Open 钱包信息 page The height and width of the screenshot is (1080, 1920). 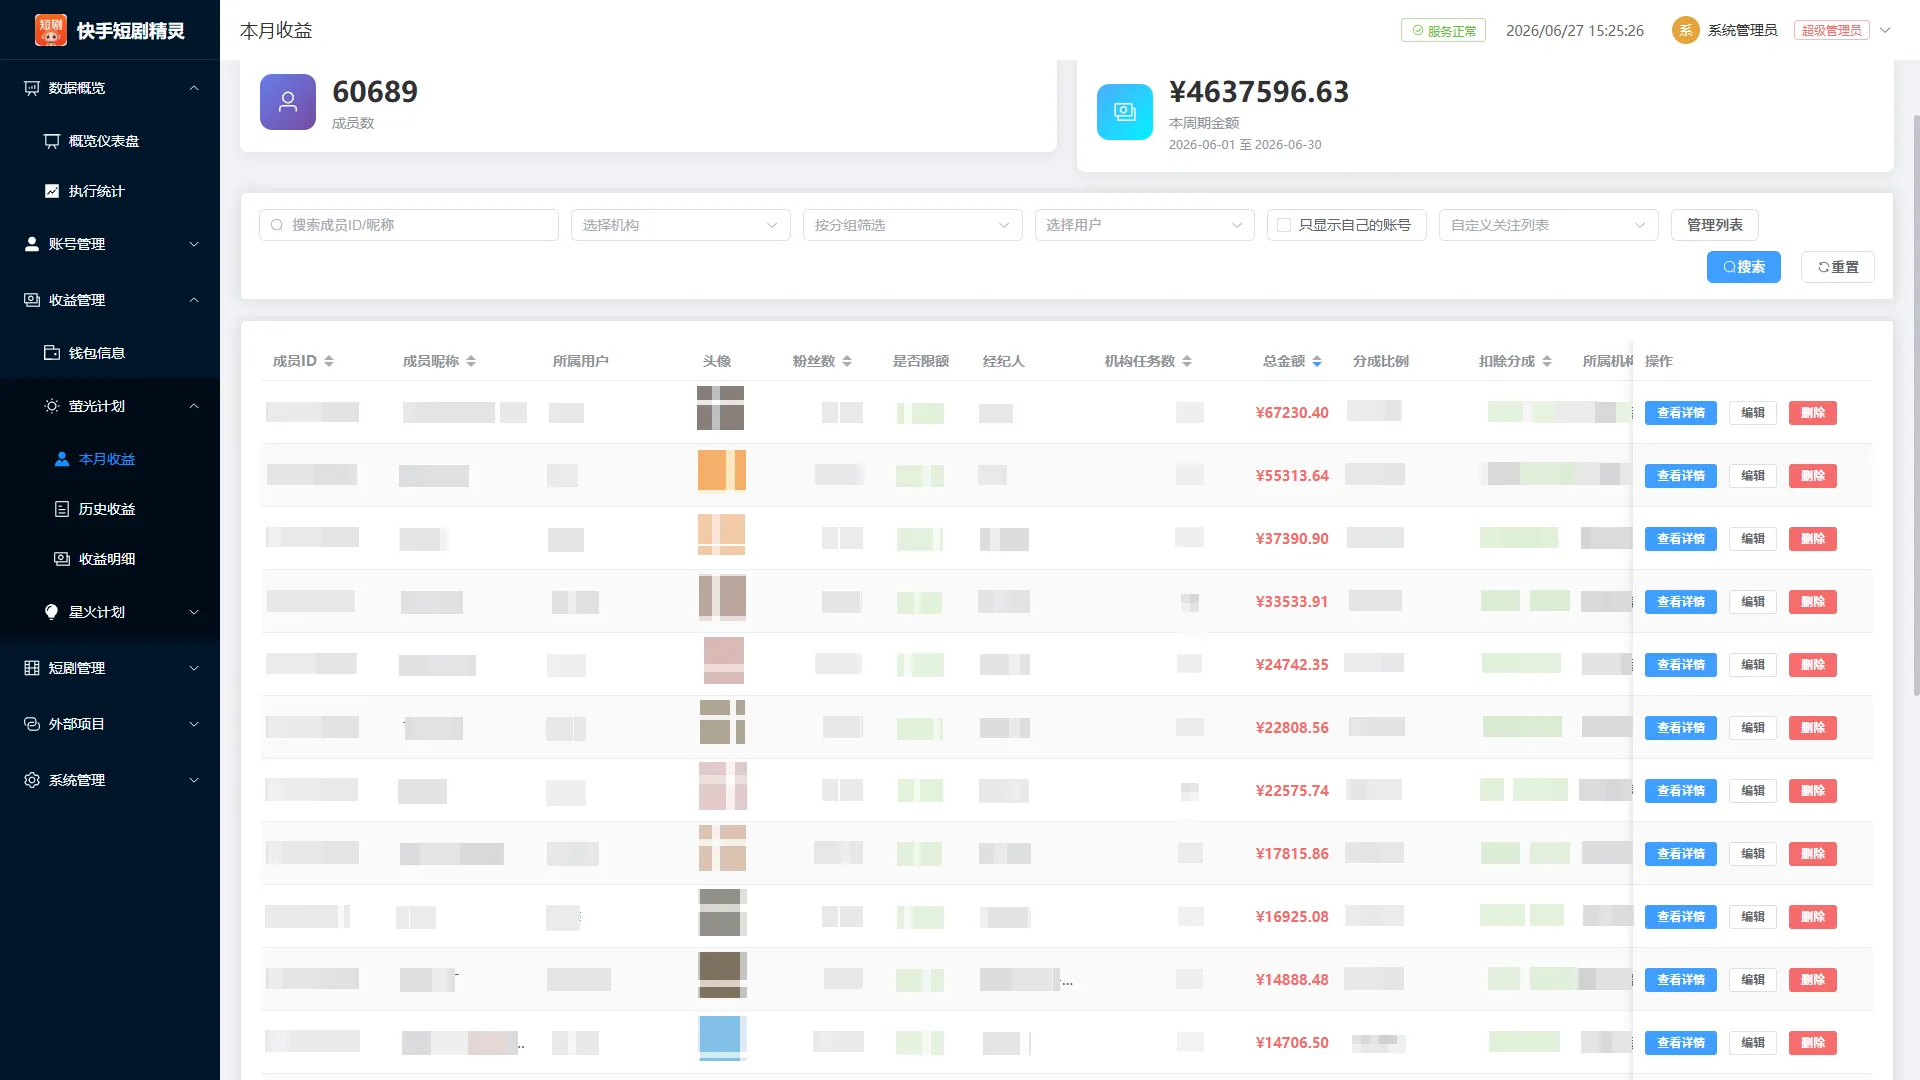(x=110, y=353)
